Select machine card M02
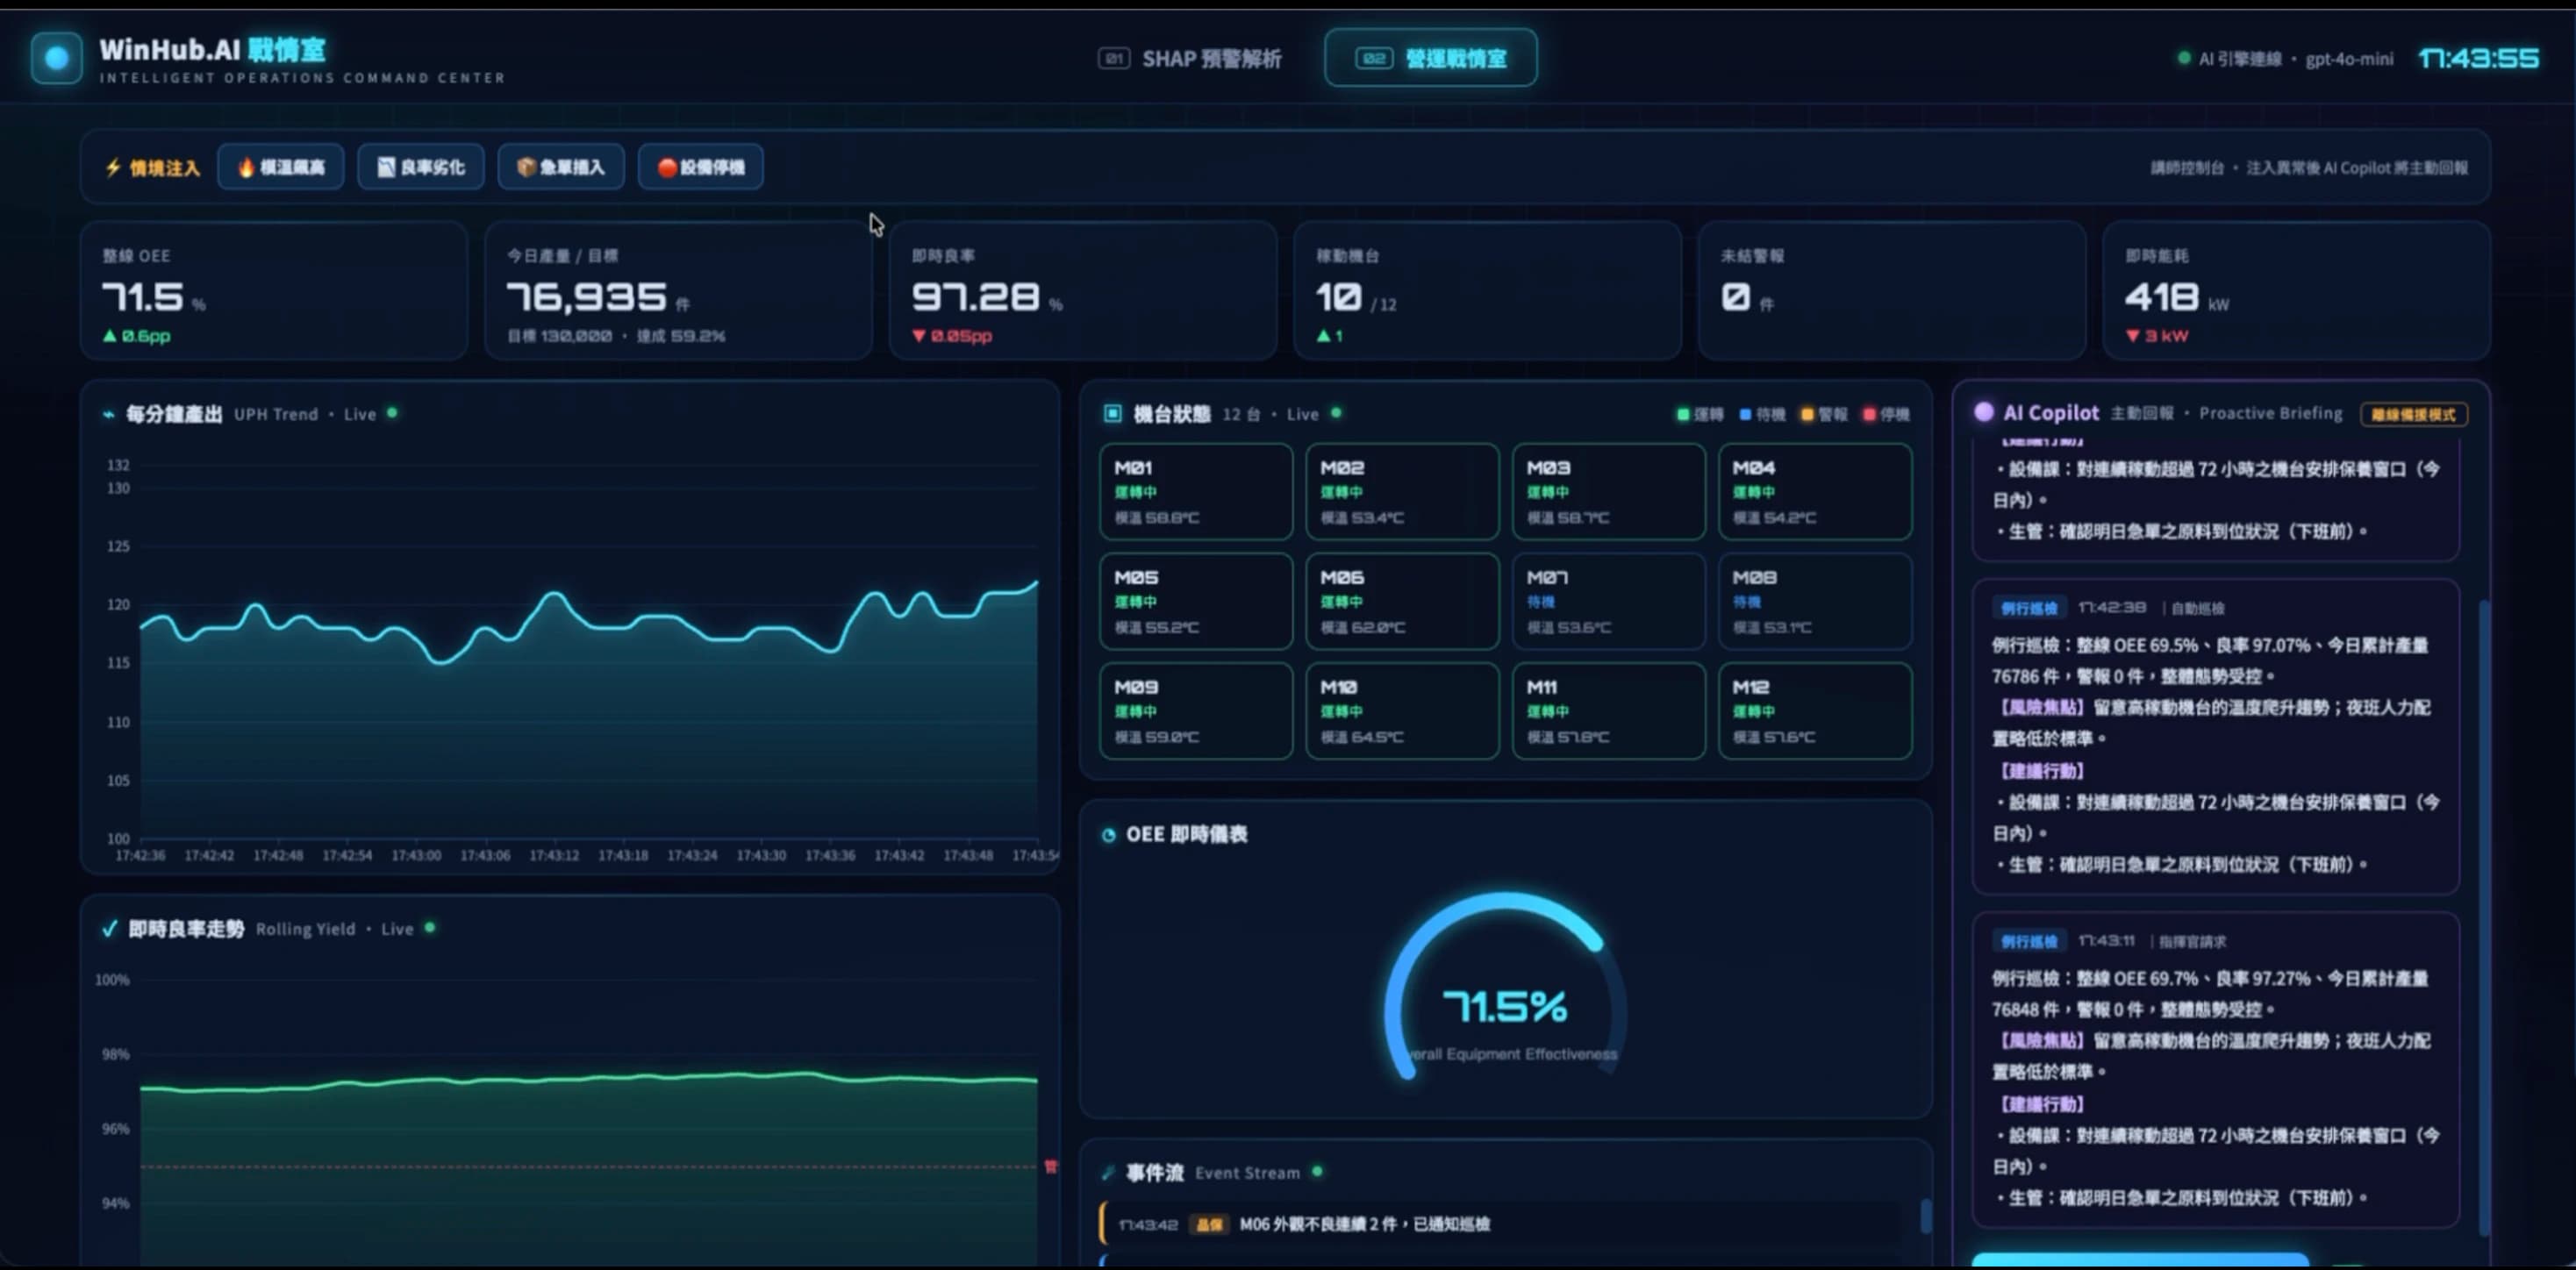Screen dimensions: 2576x1270 pyautogui.click(x=1402, y=492)
